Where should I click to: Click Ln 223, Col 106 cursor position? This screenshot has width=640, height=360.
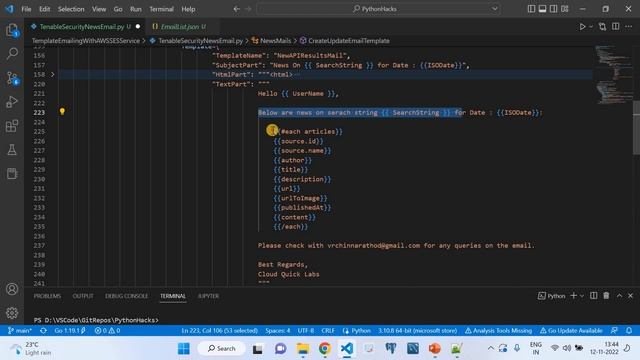(220, 331)
